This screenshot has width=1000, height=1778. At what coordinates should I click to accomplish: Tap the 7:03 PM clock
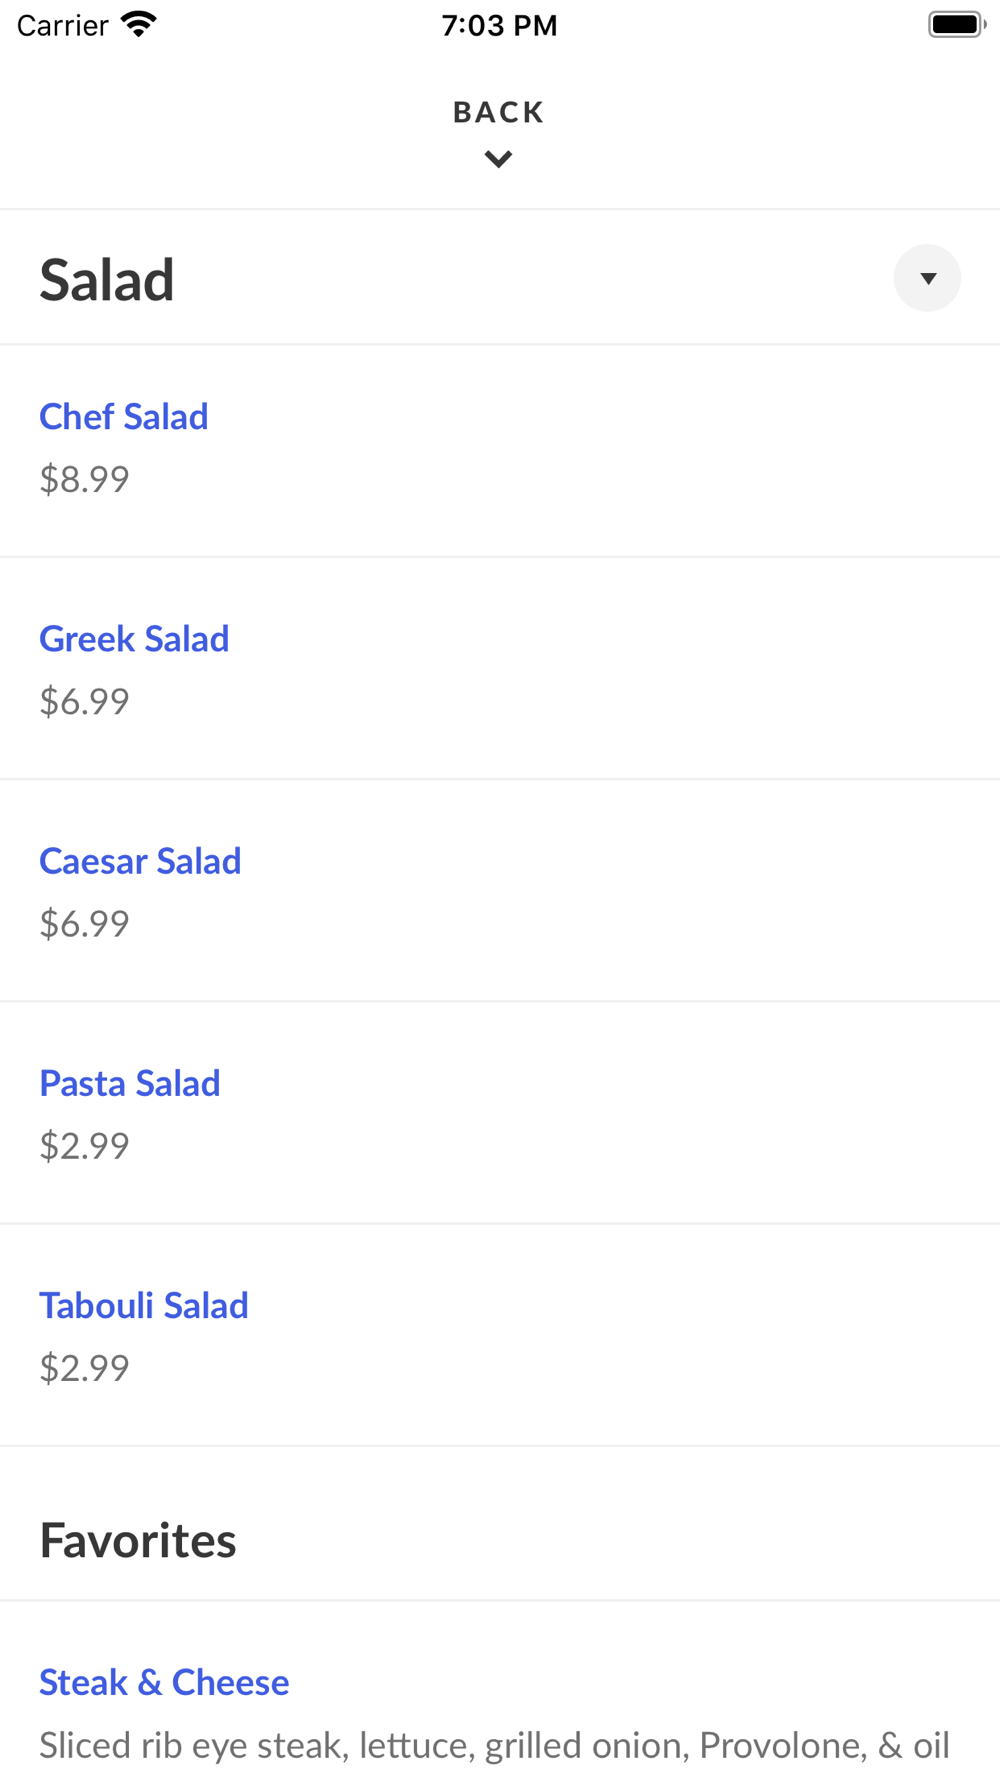(499, 25)
